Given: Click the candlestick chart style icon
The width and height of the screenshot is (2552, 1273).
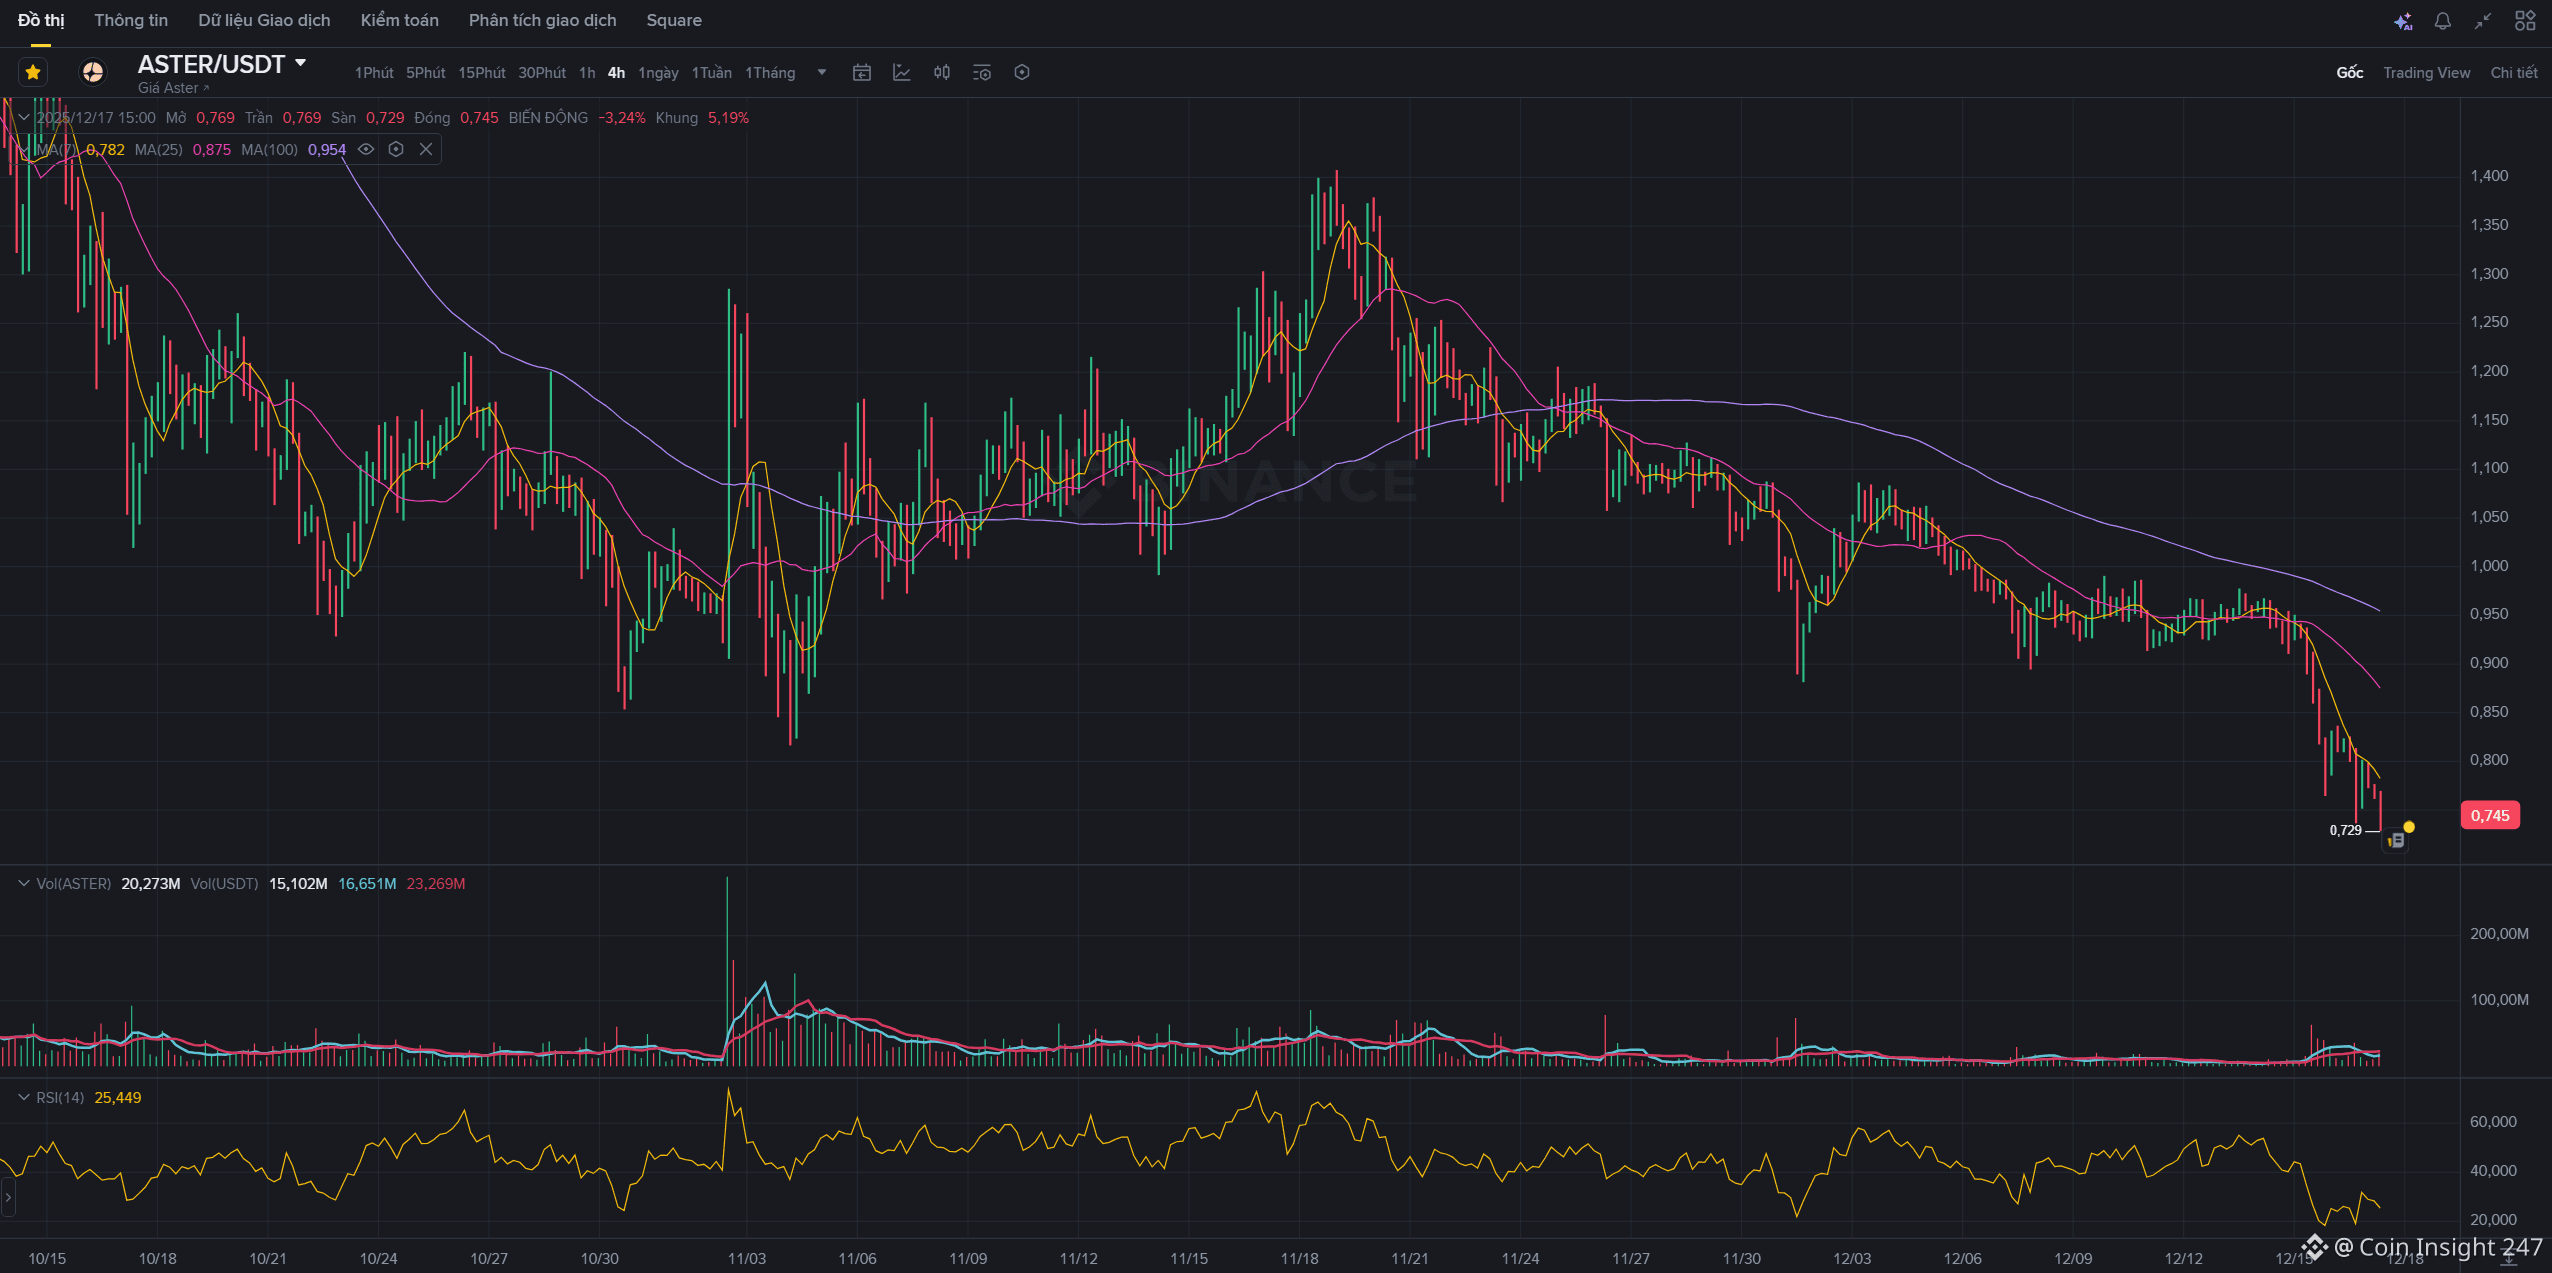Looking at the screenshot, I should click(x=942, y=72).
